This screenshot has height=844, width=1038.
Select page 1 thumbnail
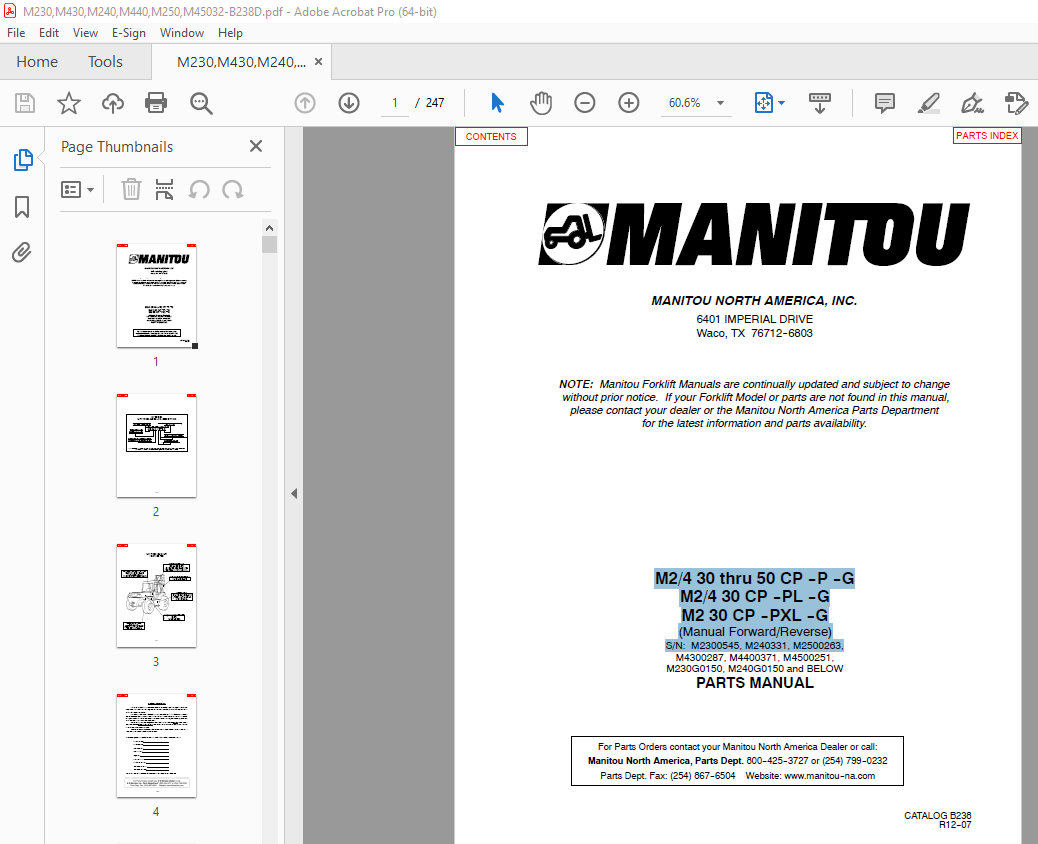pos(156,295)
